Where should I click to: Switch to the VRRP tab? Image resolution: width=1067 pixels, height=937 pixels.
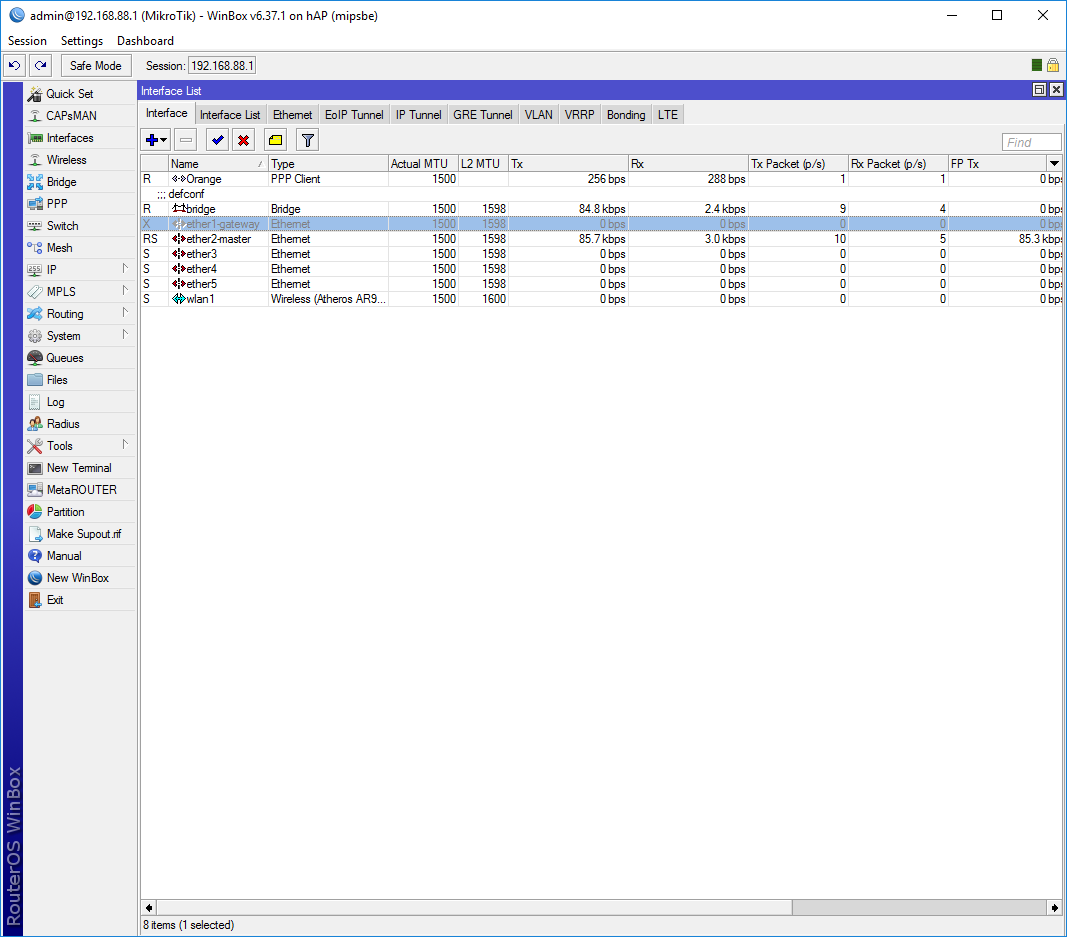coord(579,115)
